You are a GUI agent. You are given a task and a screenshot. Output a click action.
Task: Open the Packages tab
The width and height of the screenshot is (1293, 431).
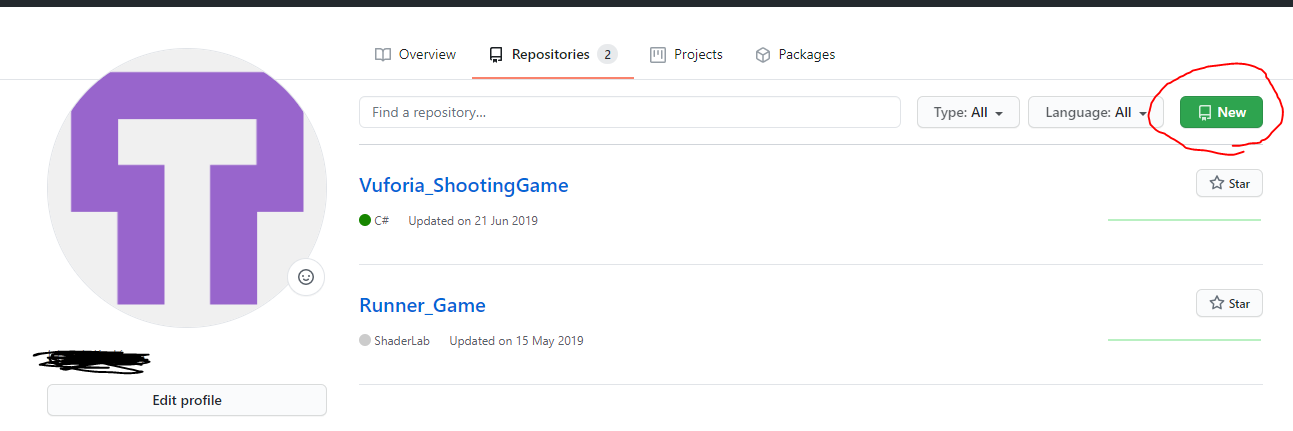click(795, 54)
